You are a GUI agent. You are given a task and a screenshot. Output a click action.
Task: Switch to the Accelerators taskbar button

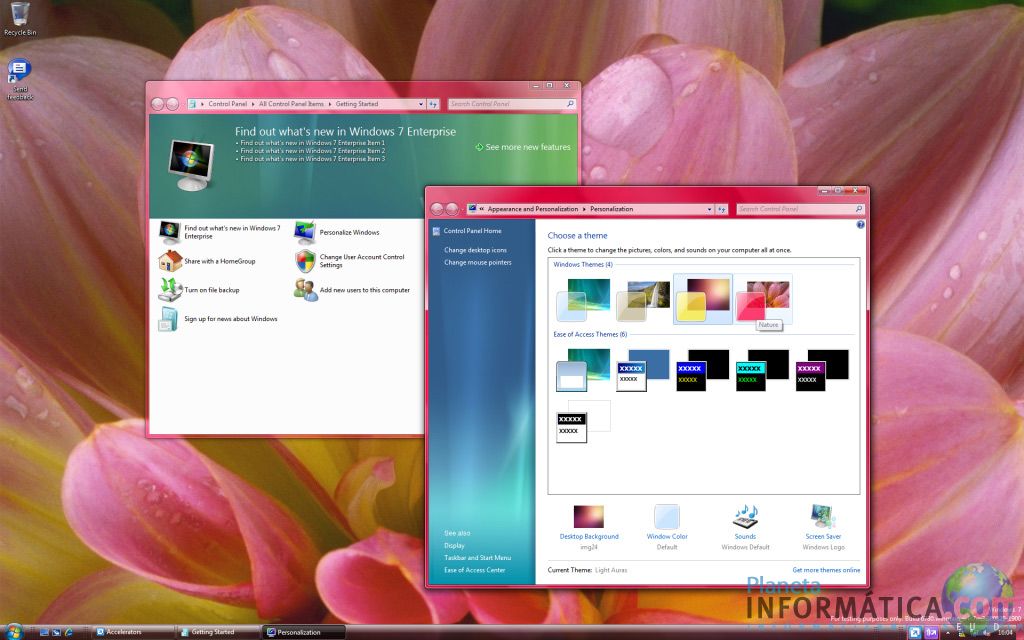point(133,632)
